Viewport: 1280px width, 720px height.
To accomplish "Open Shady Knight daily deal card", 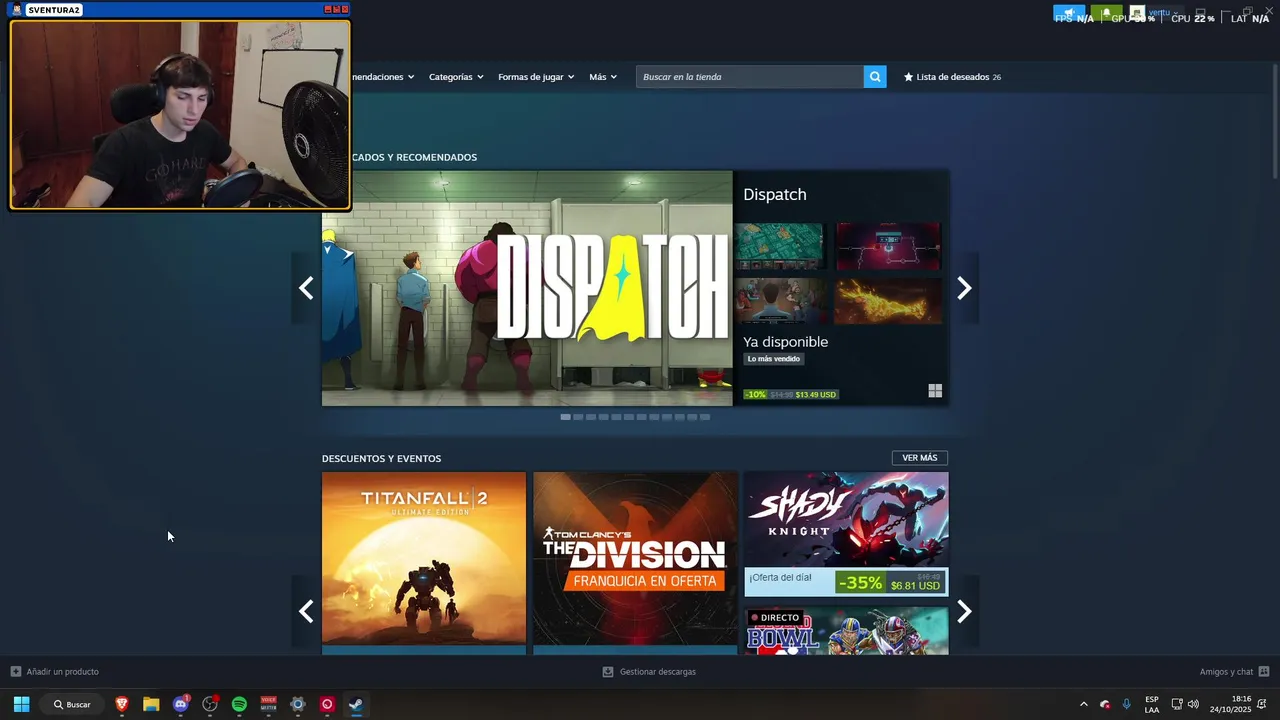I will pyautogui.click(x=846, y=534).
